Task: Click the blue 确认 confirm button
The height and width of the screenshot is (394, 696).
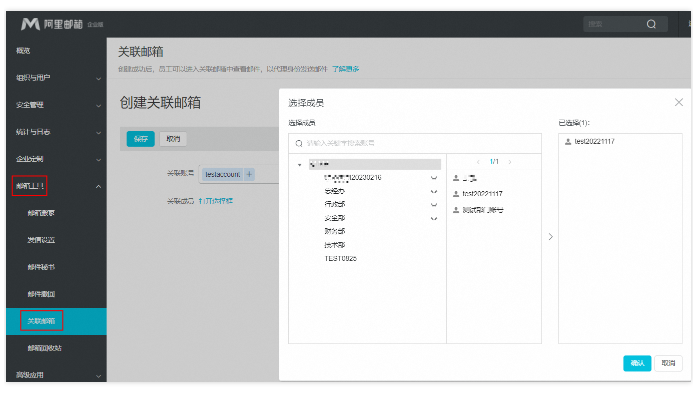Action: pyautogui.click(x=637, y=363)
